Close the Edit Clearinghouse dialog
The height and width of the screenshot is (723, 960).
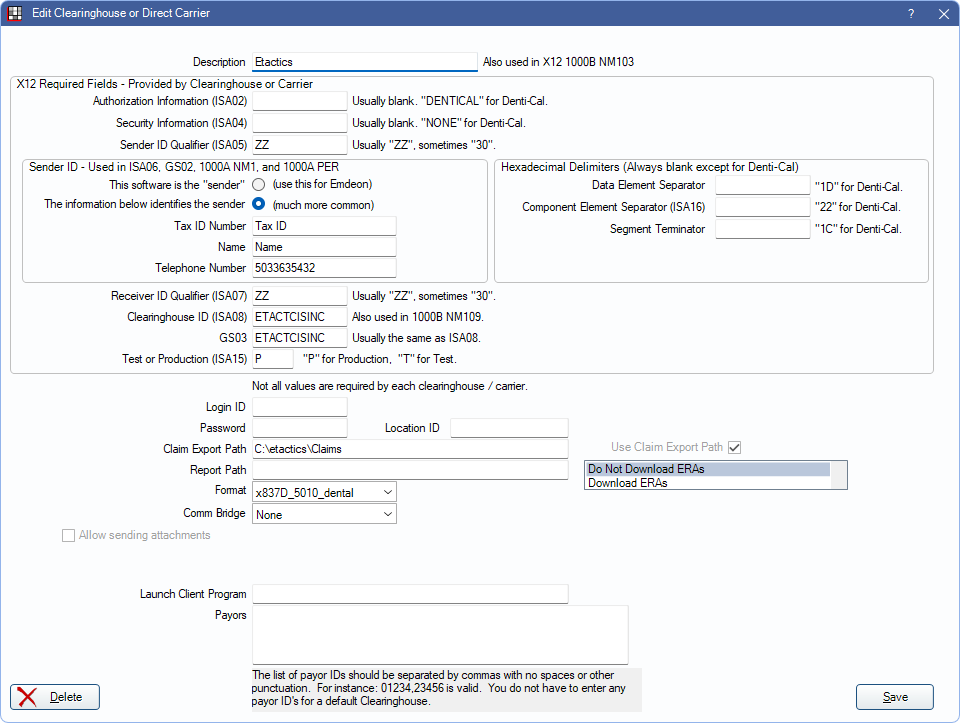943,14
